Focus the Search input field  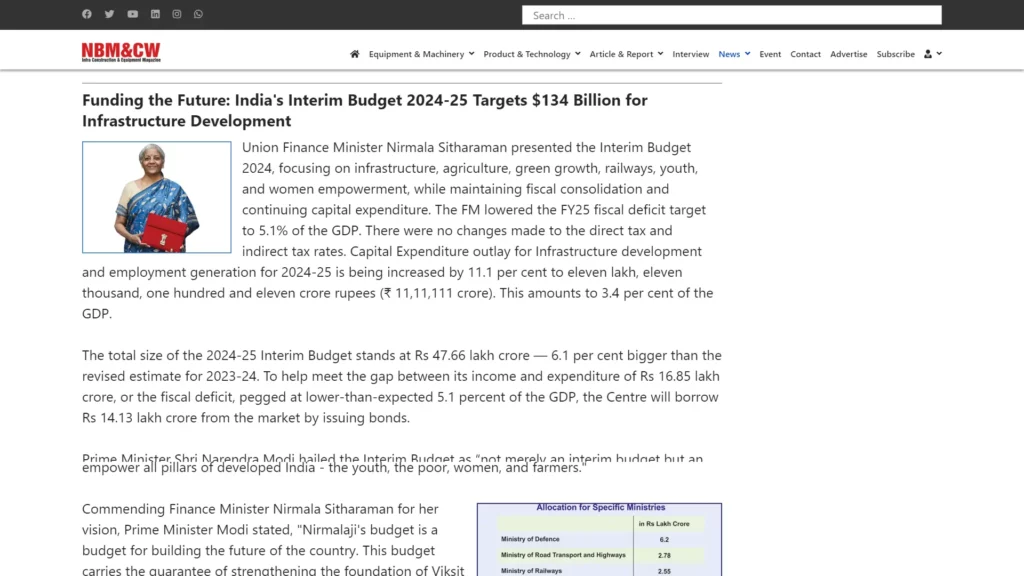pos(731,15)
